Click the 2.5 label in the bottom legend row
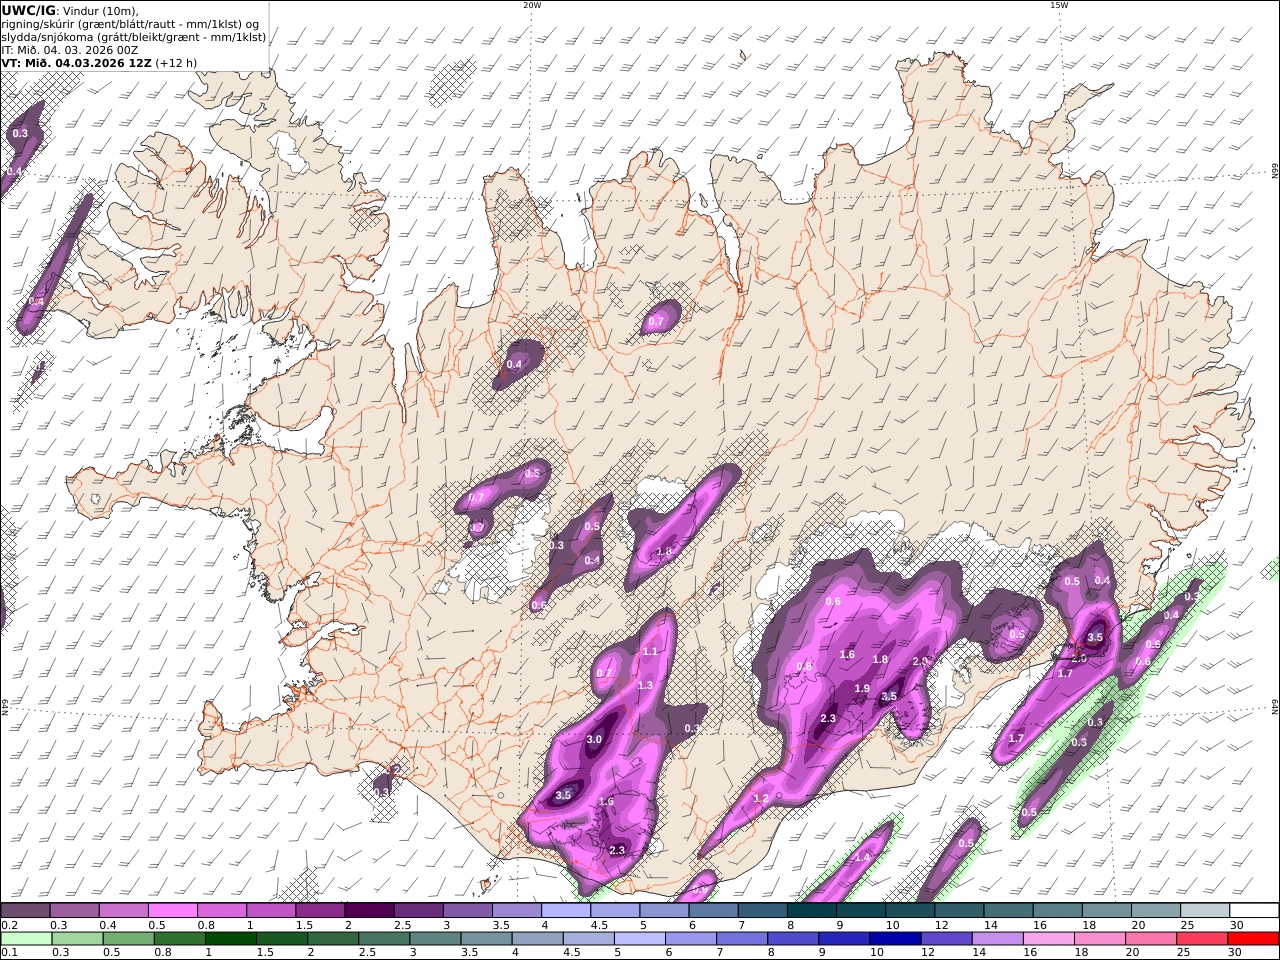This screenshot has height=960, width=1280. point(367,953)
